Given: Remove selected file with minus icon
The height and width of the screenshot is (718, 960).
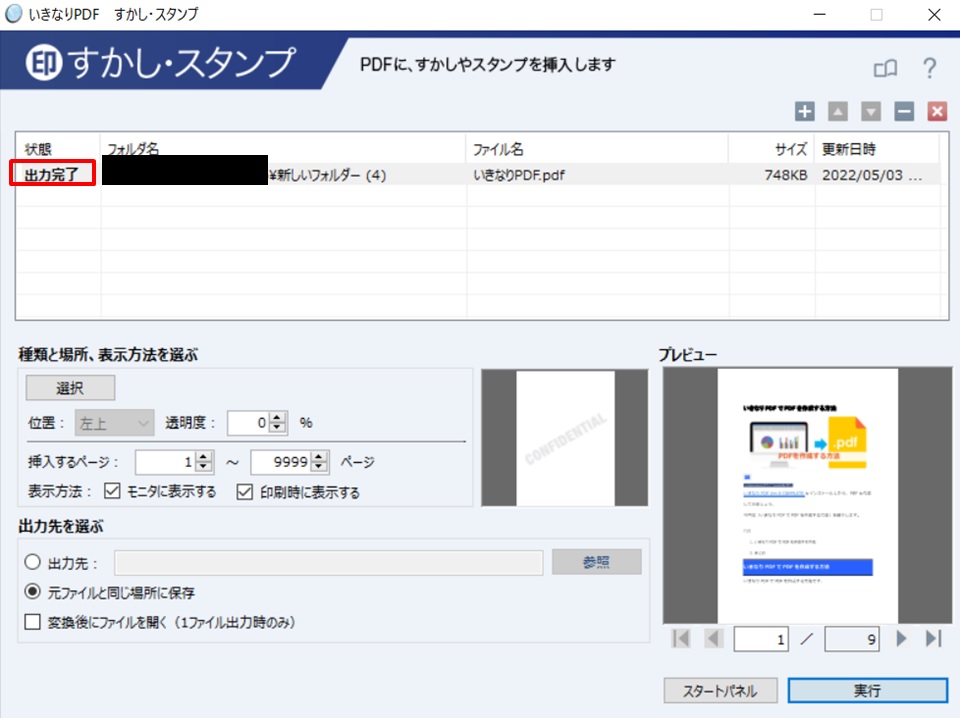Looking at the screenshot, I should coord(904,111).
